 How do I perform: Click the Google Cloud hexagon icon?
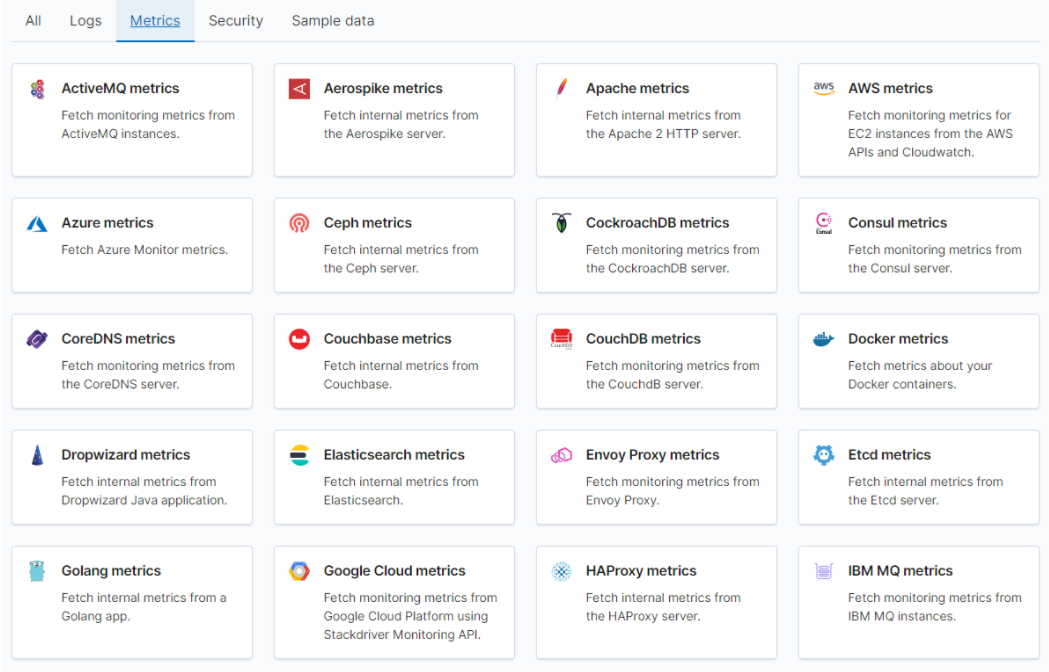(x=299, y=571)
